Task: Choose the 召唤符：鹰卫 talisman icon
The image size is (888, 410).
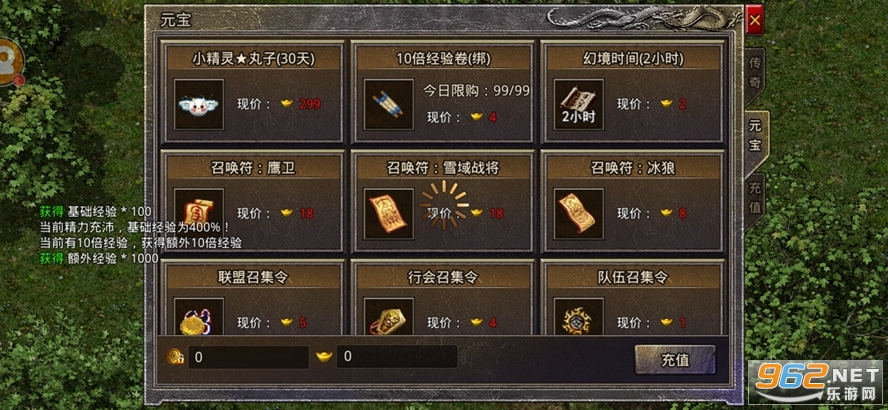Action: coord(199,213)
